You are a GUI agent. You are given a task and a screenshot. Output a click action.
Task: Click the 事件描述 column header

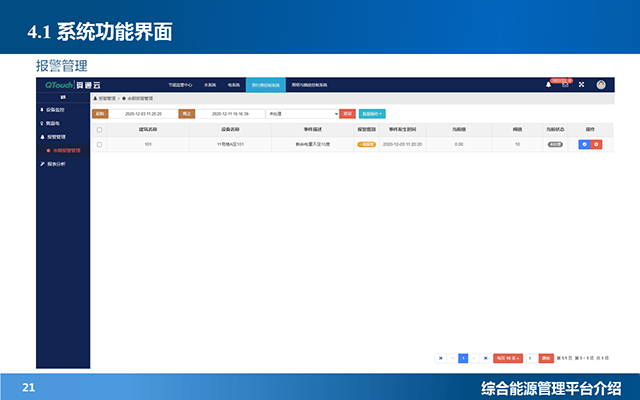tap(313, 129)
